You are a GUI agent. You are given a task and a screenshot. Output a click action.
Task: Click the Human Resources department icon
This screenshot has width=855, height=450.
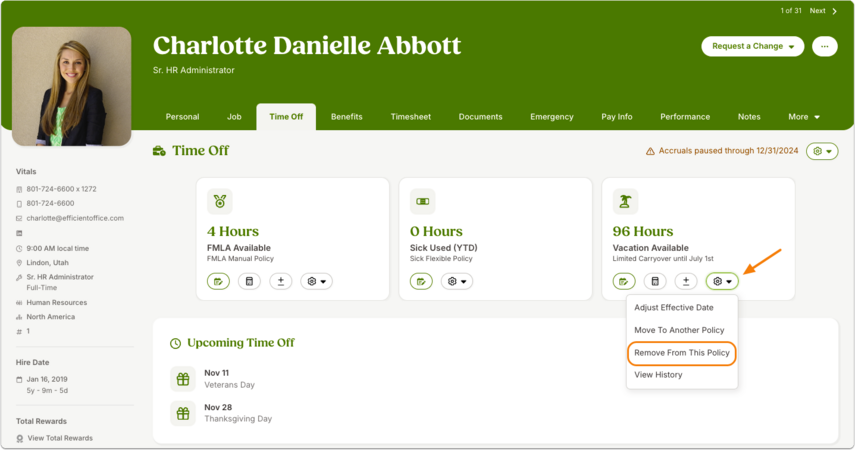click(x=19, y=303)
